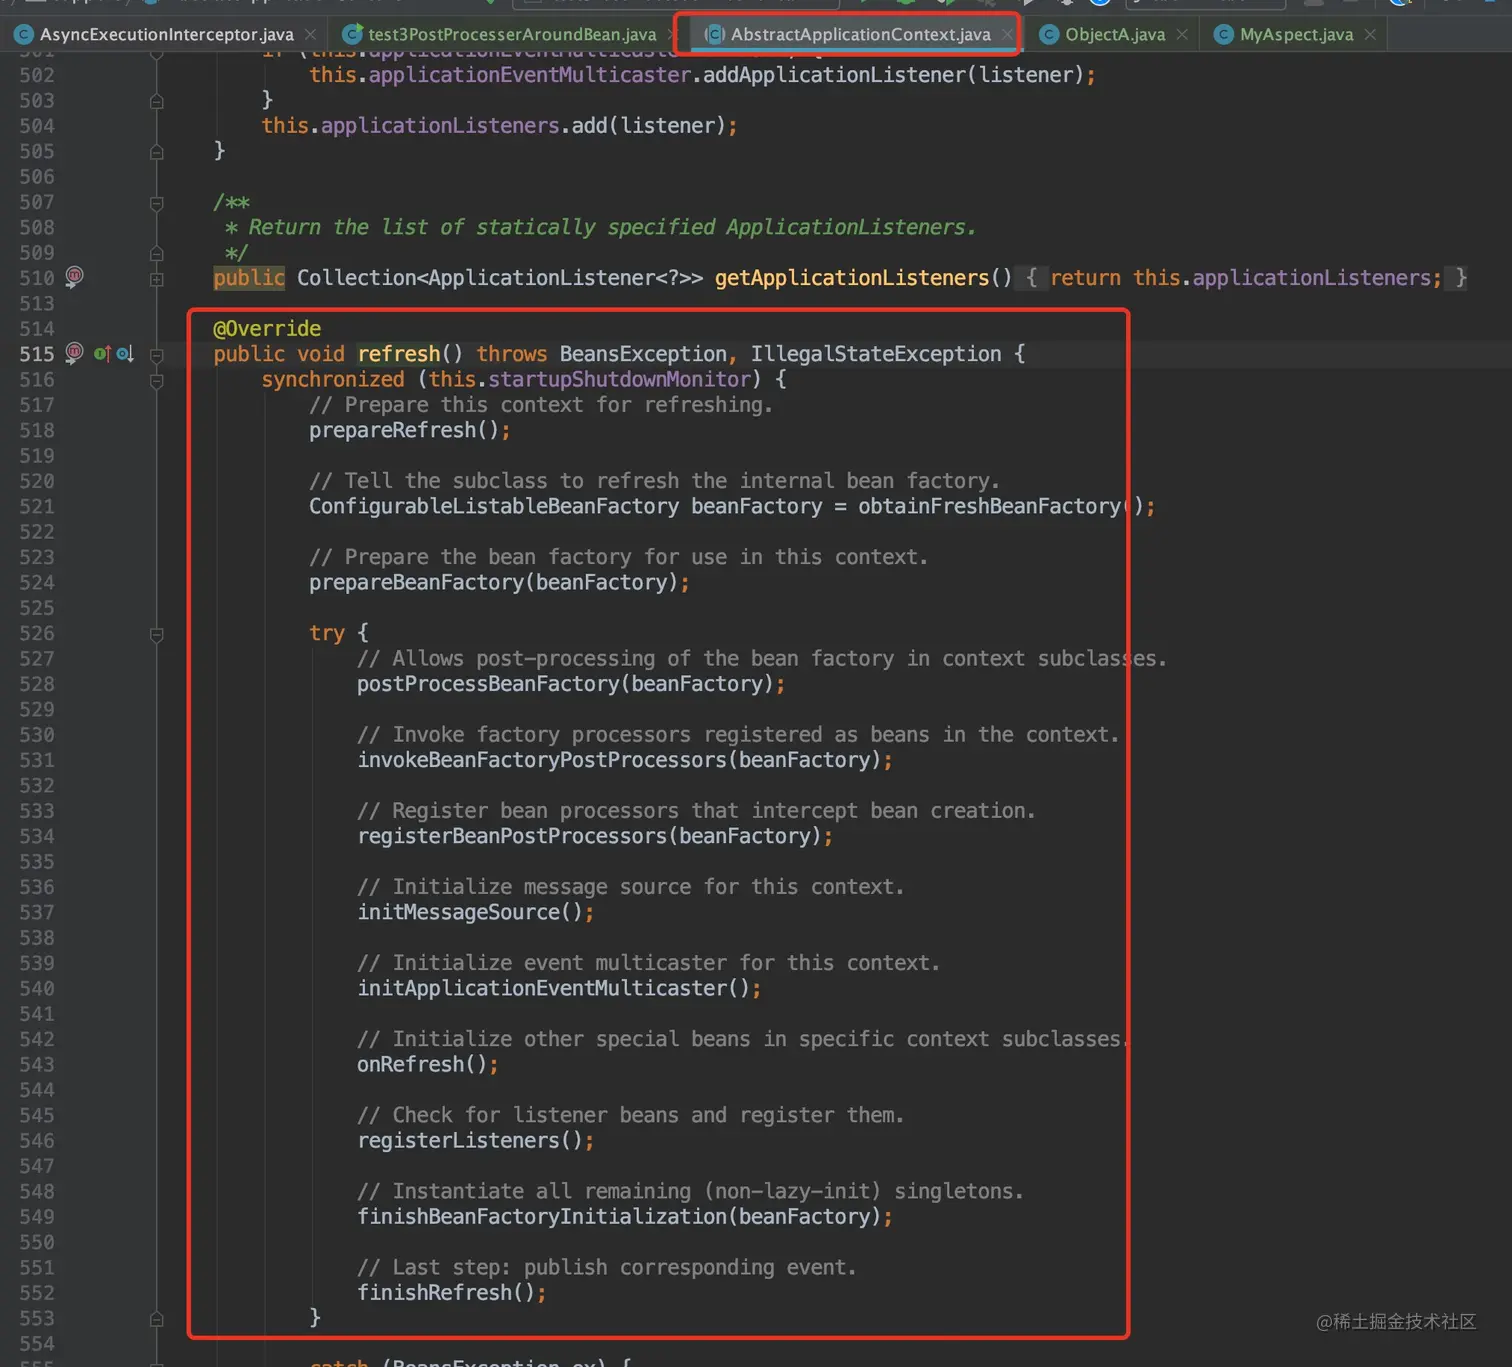Collapse the Javadoc comment ending on line 509

point(157,254)
